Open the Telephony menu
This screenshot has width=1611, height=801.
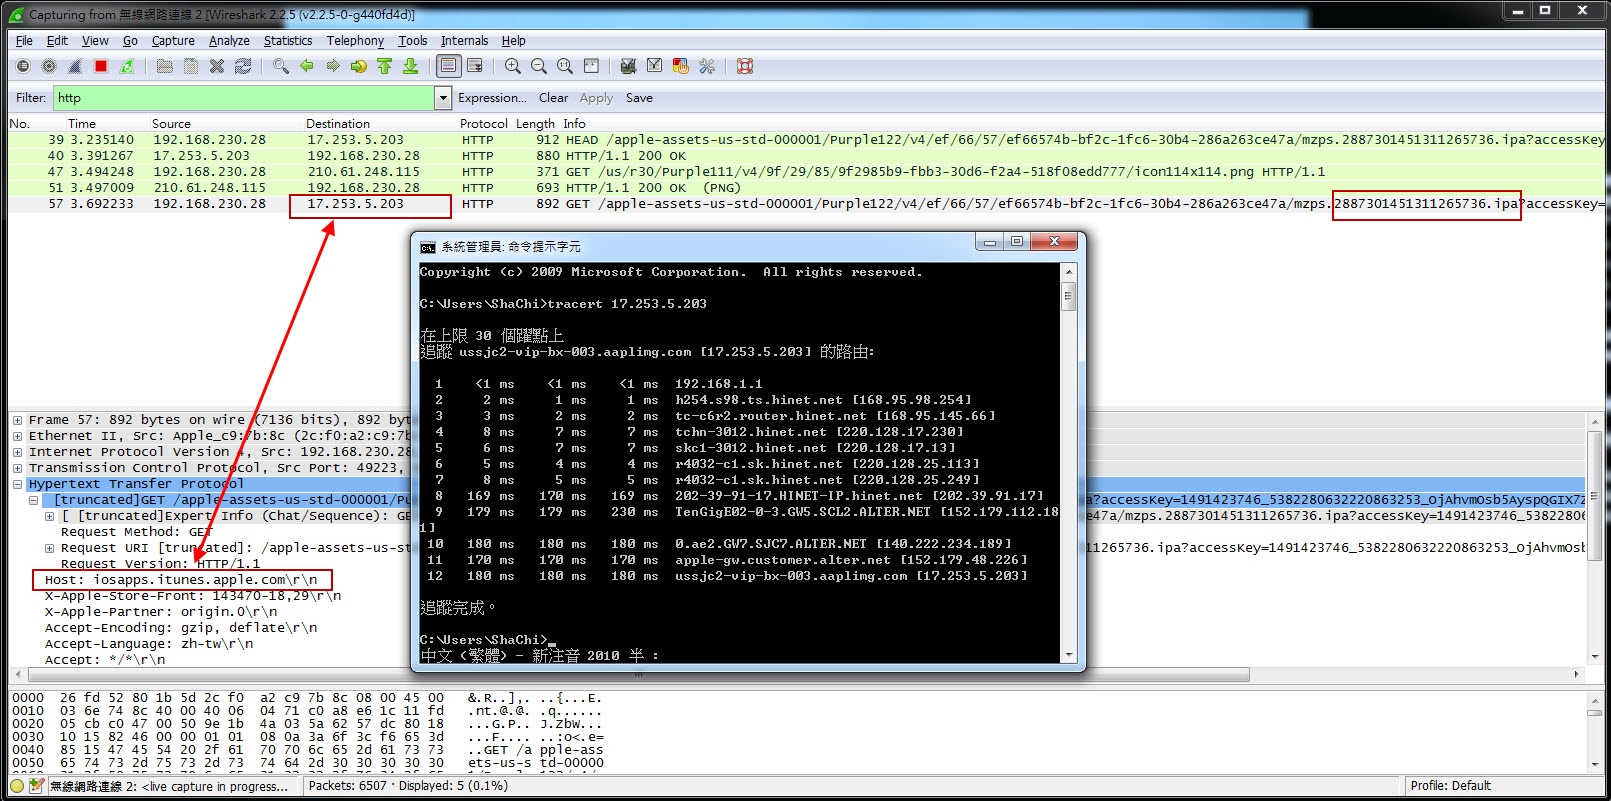[x=355, y=41]
